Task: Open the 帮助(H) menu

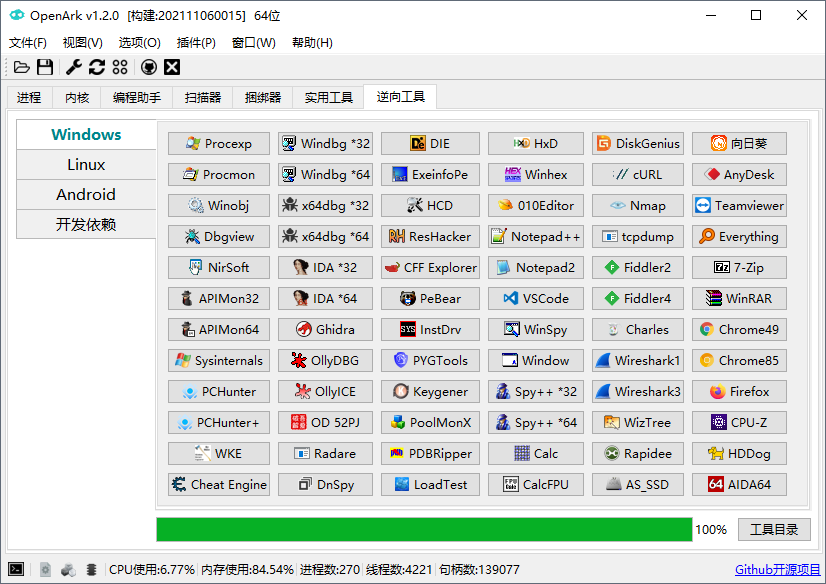Action: (312, 43)
